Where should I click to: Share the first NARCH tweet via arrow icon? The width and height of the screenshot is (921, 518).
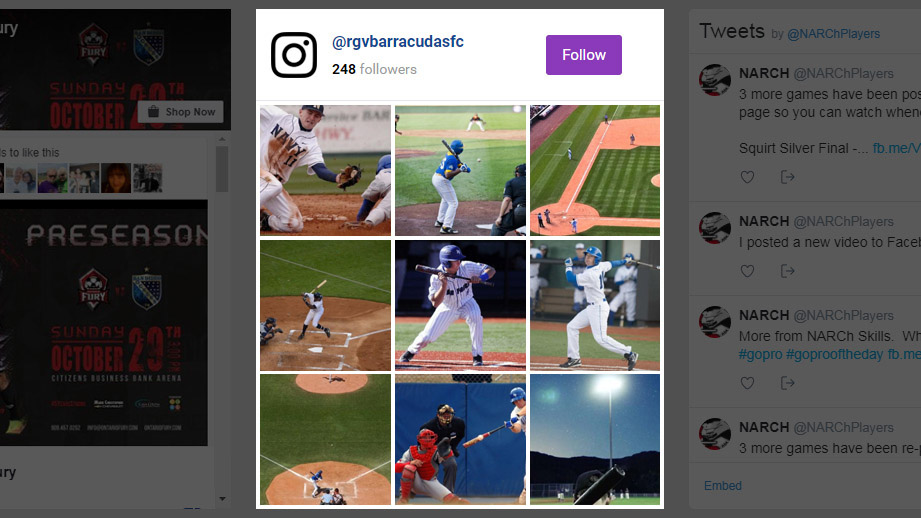(787, 177)
